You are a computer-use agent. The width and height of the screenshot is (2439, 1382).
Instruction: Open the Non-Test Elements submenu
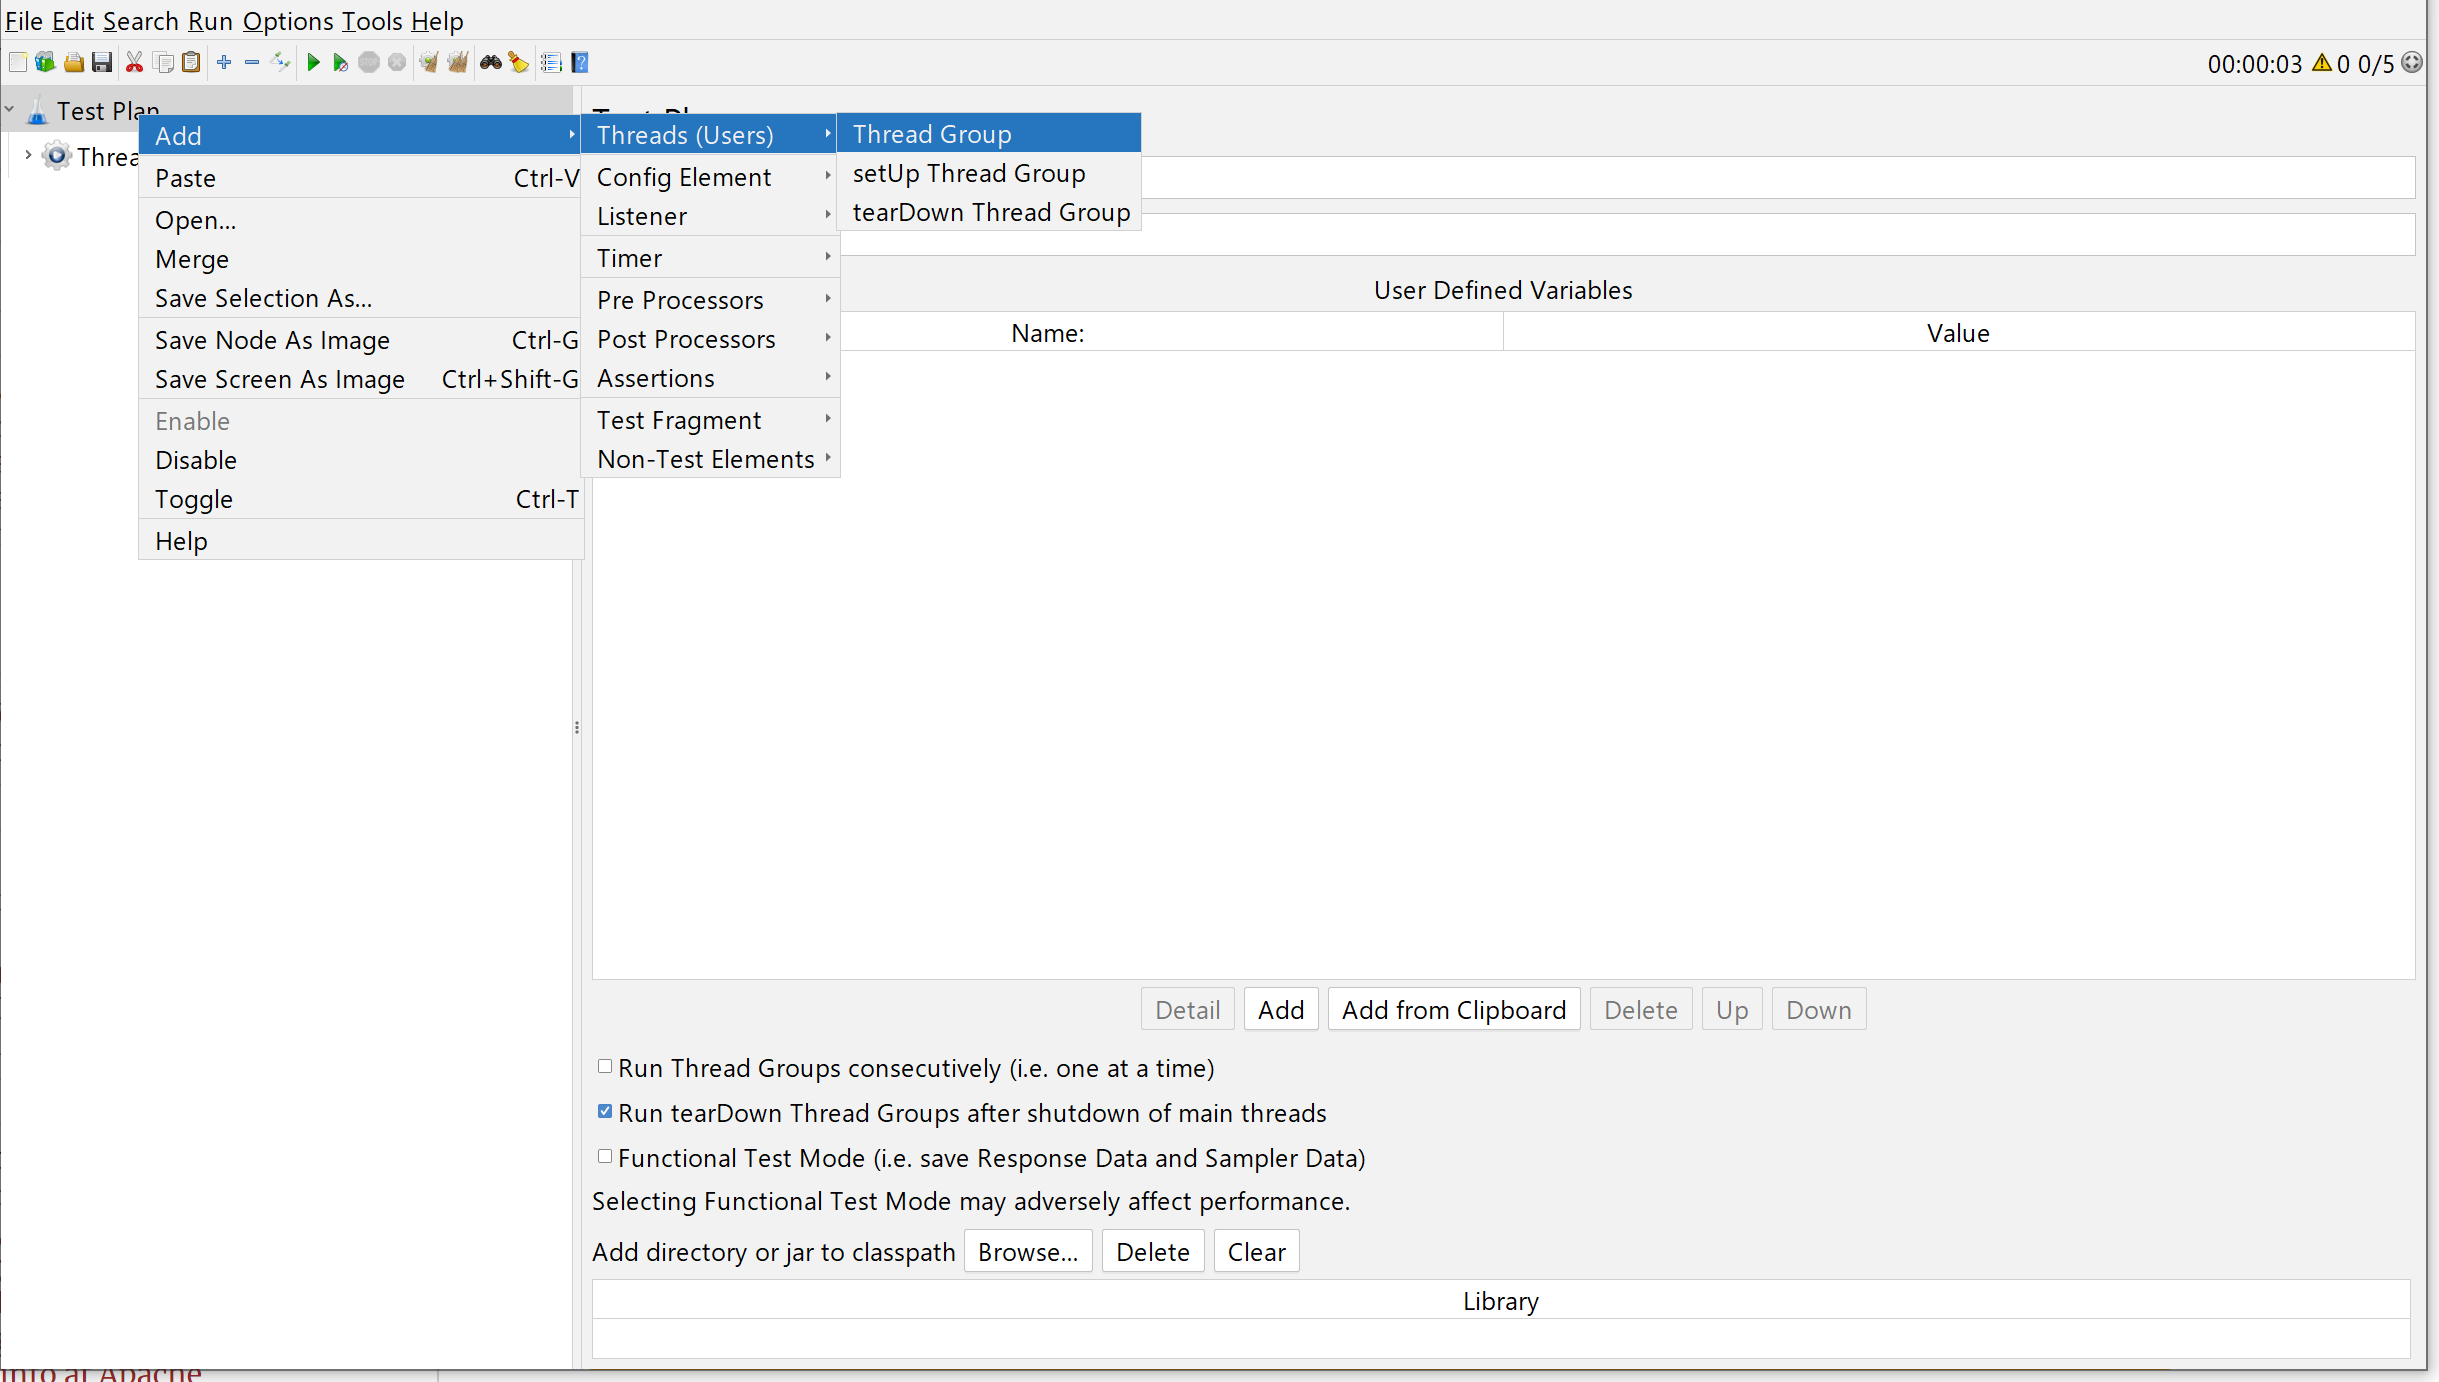point(710,459)
